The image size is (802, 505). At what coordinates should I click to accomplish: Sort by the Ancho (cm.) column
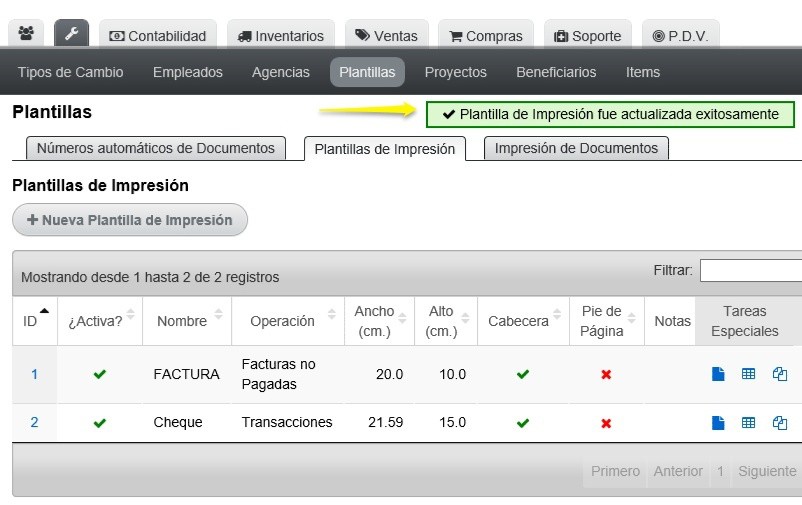pyautogui.click(x=380, y=321)
